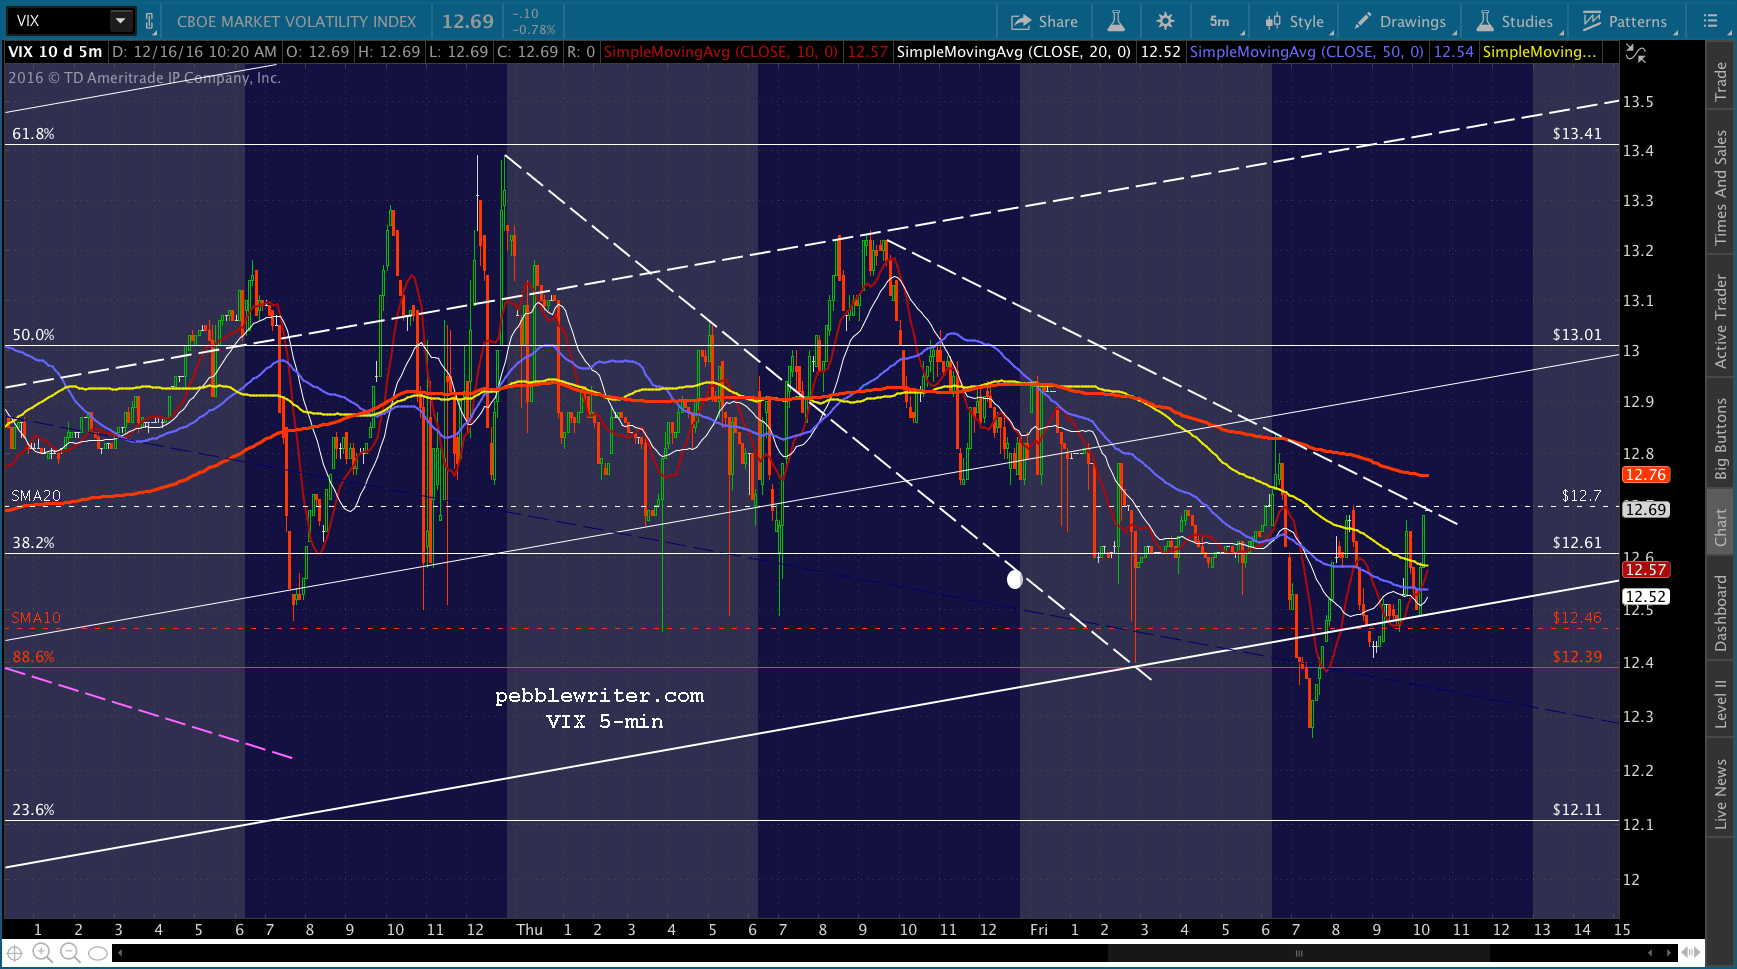Click the SMA20 line label
This screenshot has width=1737, height=969.
(x=36, y=496)
